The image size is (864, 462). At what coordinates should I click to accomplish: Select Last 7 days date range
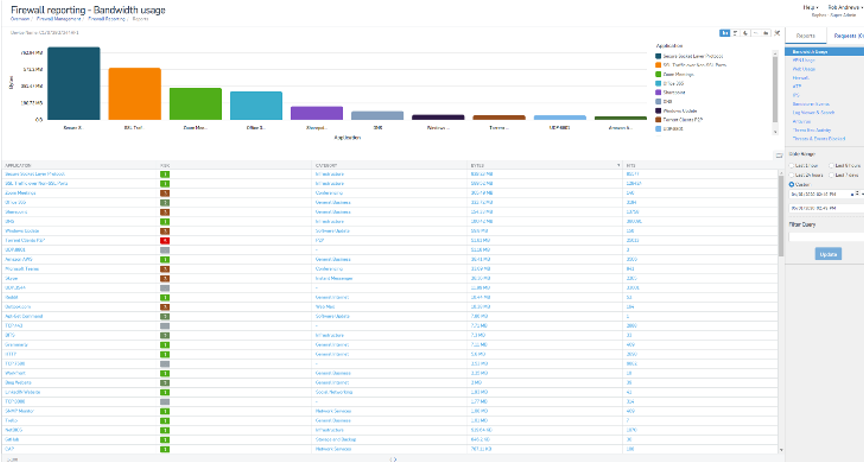tap(831, 175)
